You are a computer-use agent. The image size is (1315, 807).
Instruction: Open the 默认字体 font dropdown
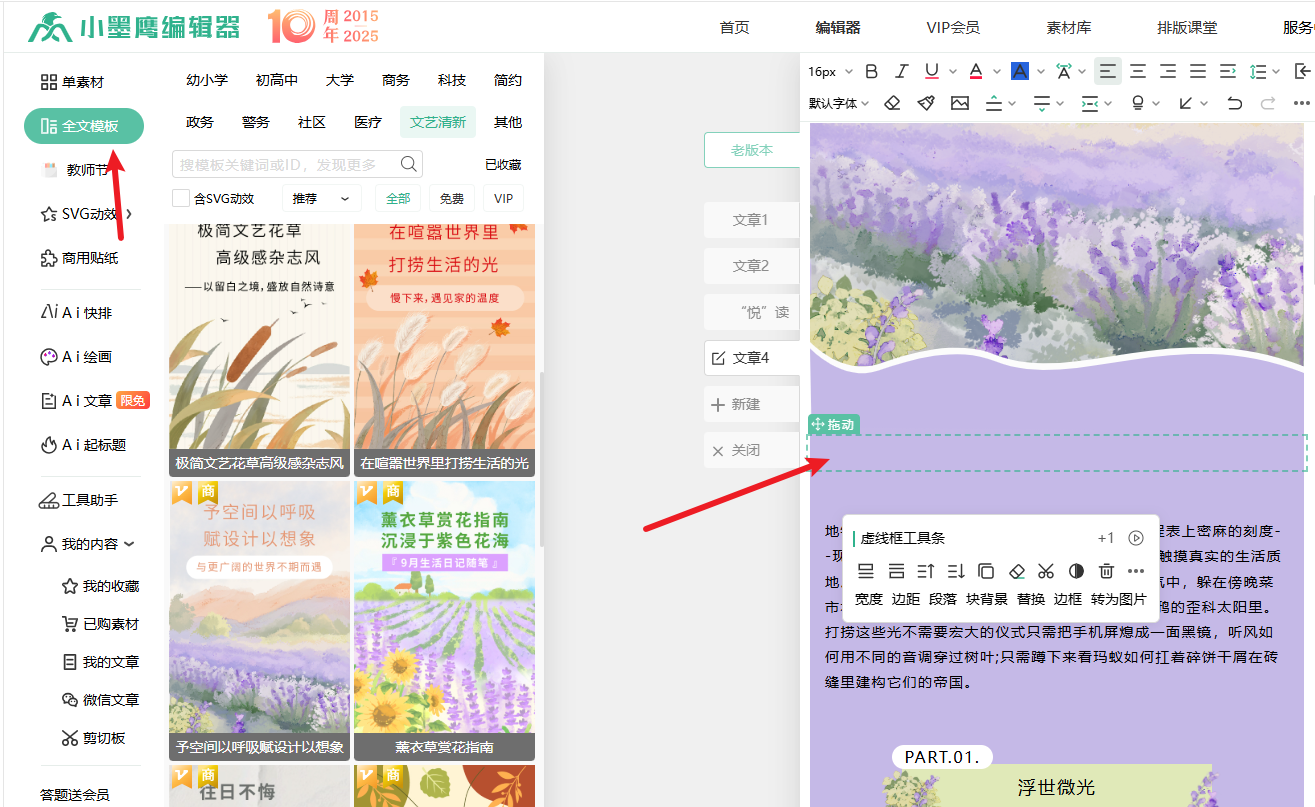(x=839, y=103)
